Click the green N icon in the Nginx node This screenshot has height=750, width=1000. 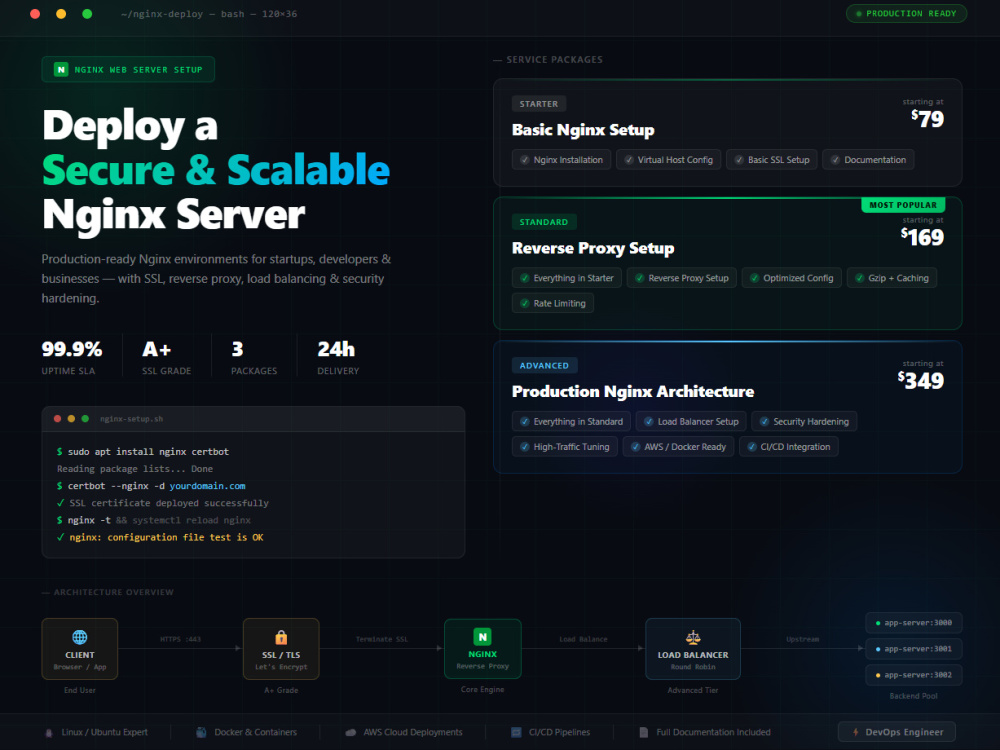tap(483, 636)
